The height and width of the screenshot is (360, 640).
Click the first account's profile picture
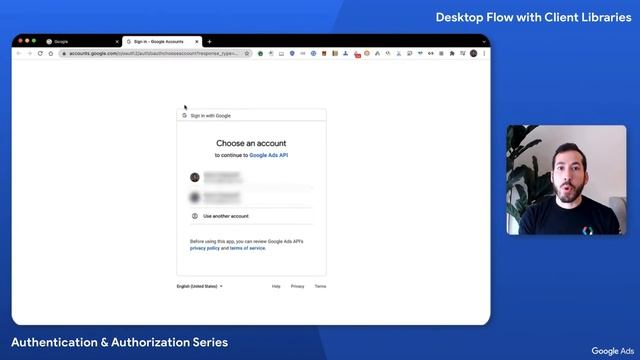[195, 177]
